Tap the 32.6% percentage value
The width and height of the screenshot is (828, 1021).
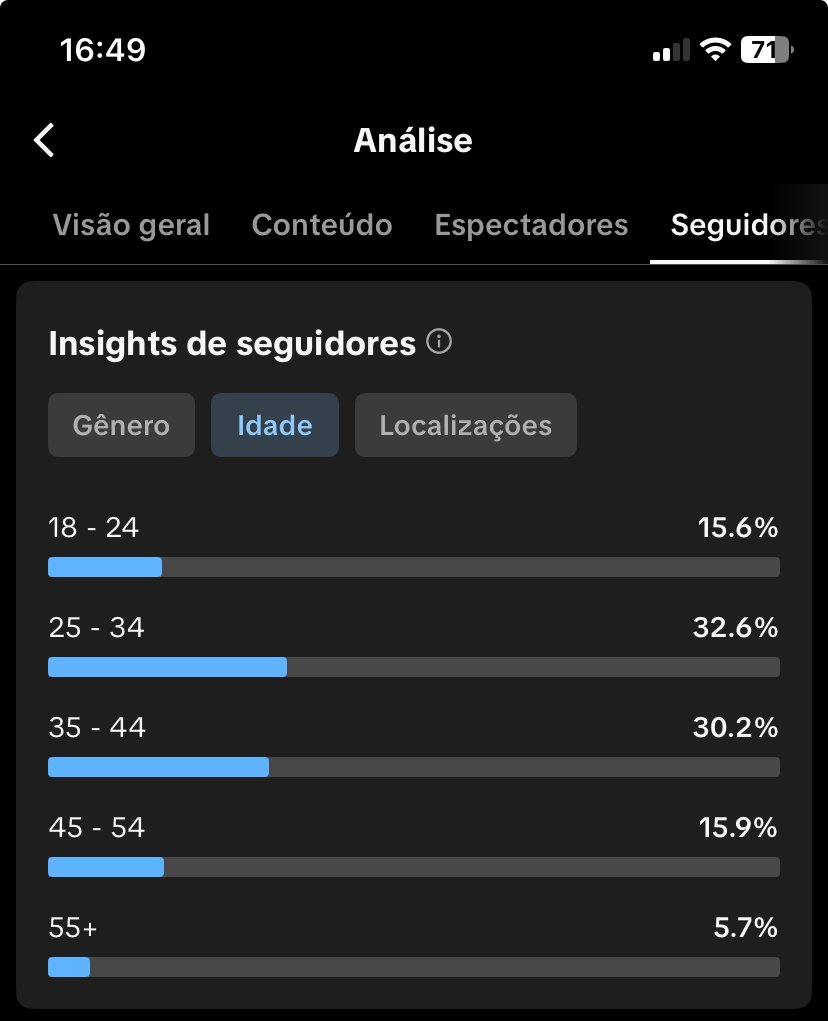pyautogui.click(x=735, y=628)
